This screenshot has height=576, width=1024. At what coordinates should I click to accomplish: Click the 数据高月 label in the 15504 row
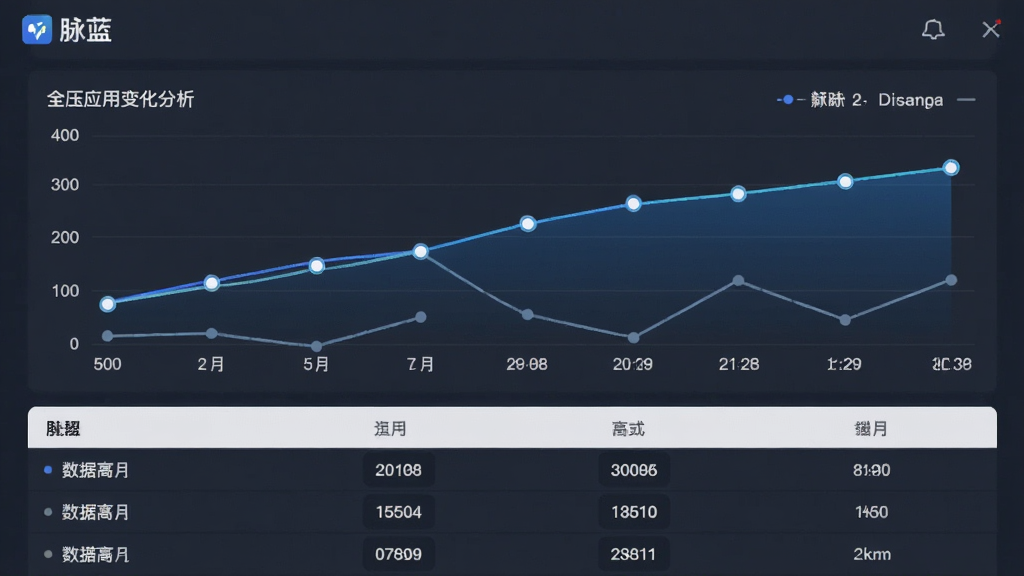(x=95, y=513)
